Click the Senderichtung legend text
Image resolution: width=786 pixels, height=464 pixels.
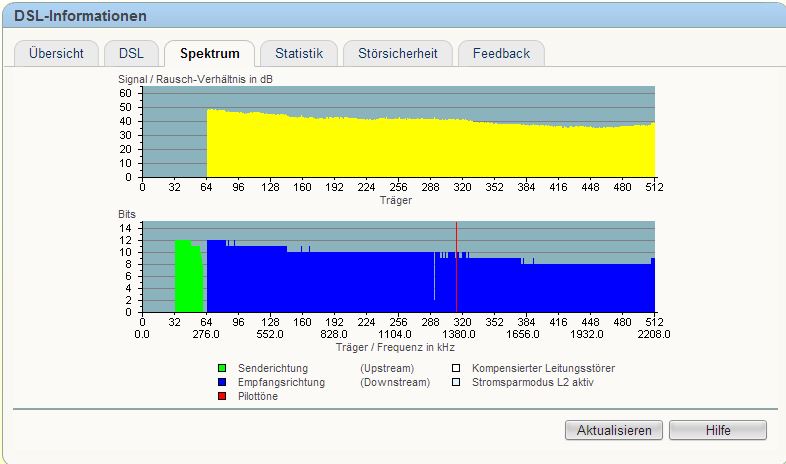pyautogui.click(x=273, y=368)
